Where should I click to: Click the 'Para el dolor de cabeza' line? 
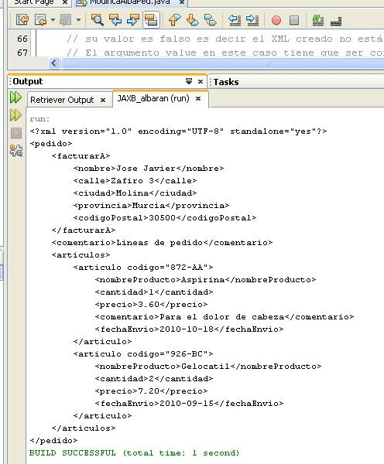(225, 317)
